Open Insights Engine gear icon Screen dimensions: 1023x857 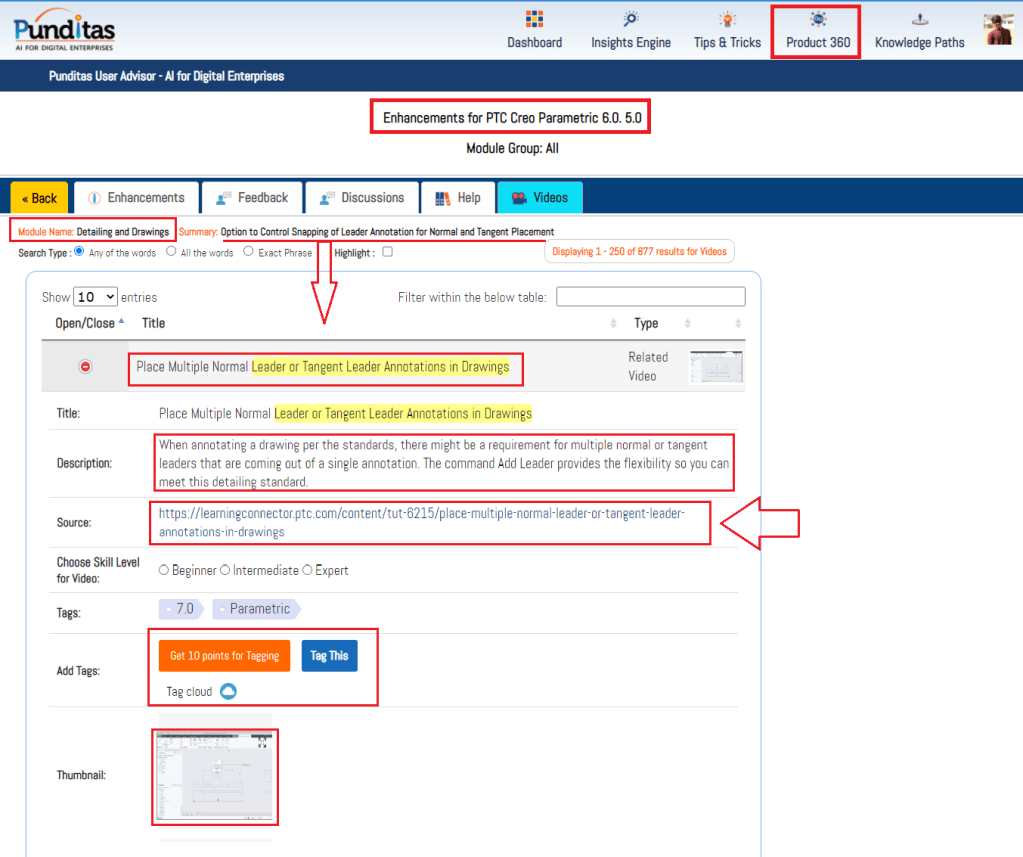click(631, 20)
